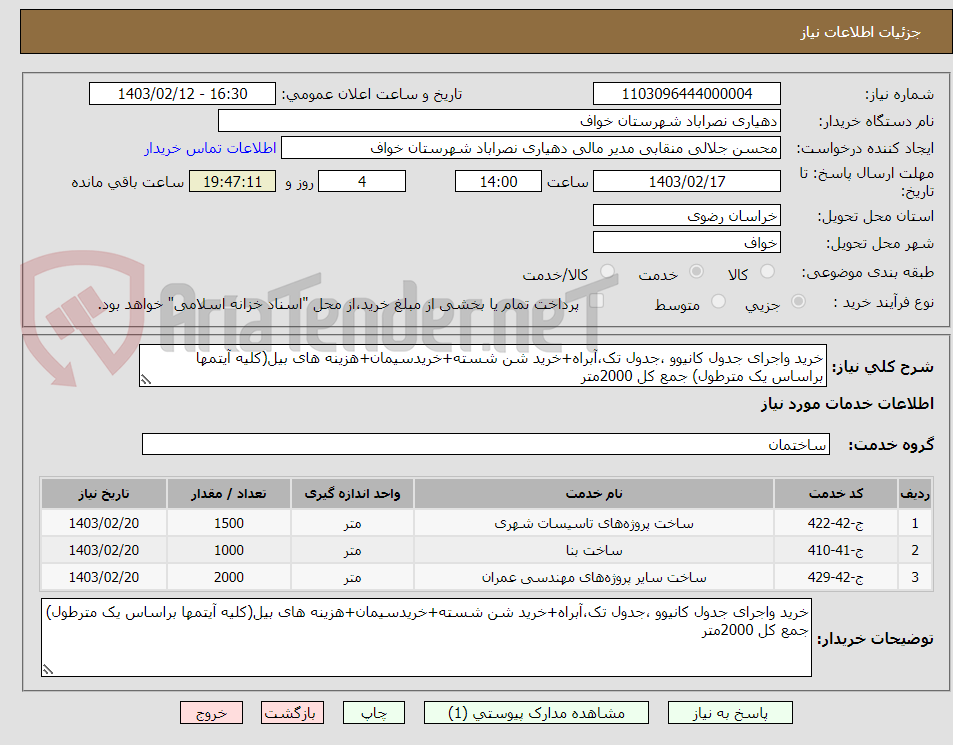
Task: Click the need date in row 1
Action: pos(104,523)
